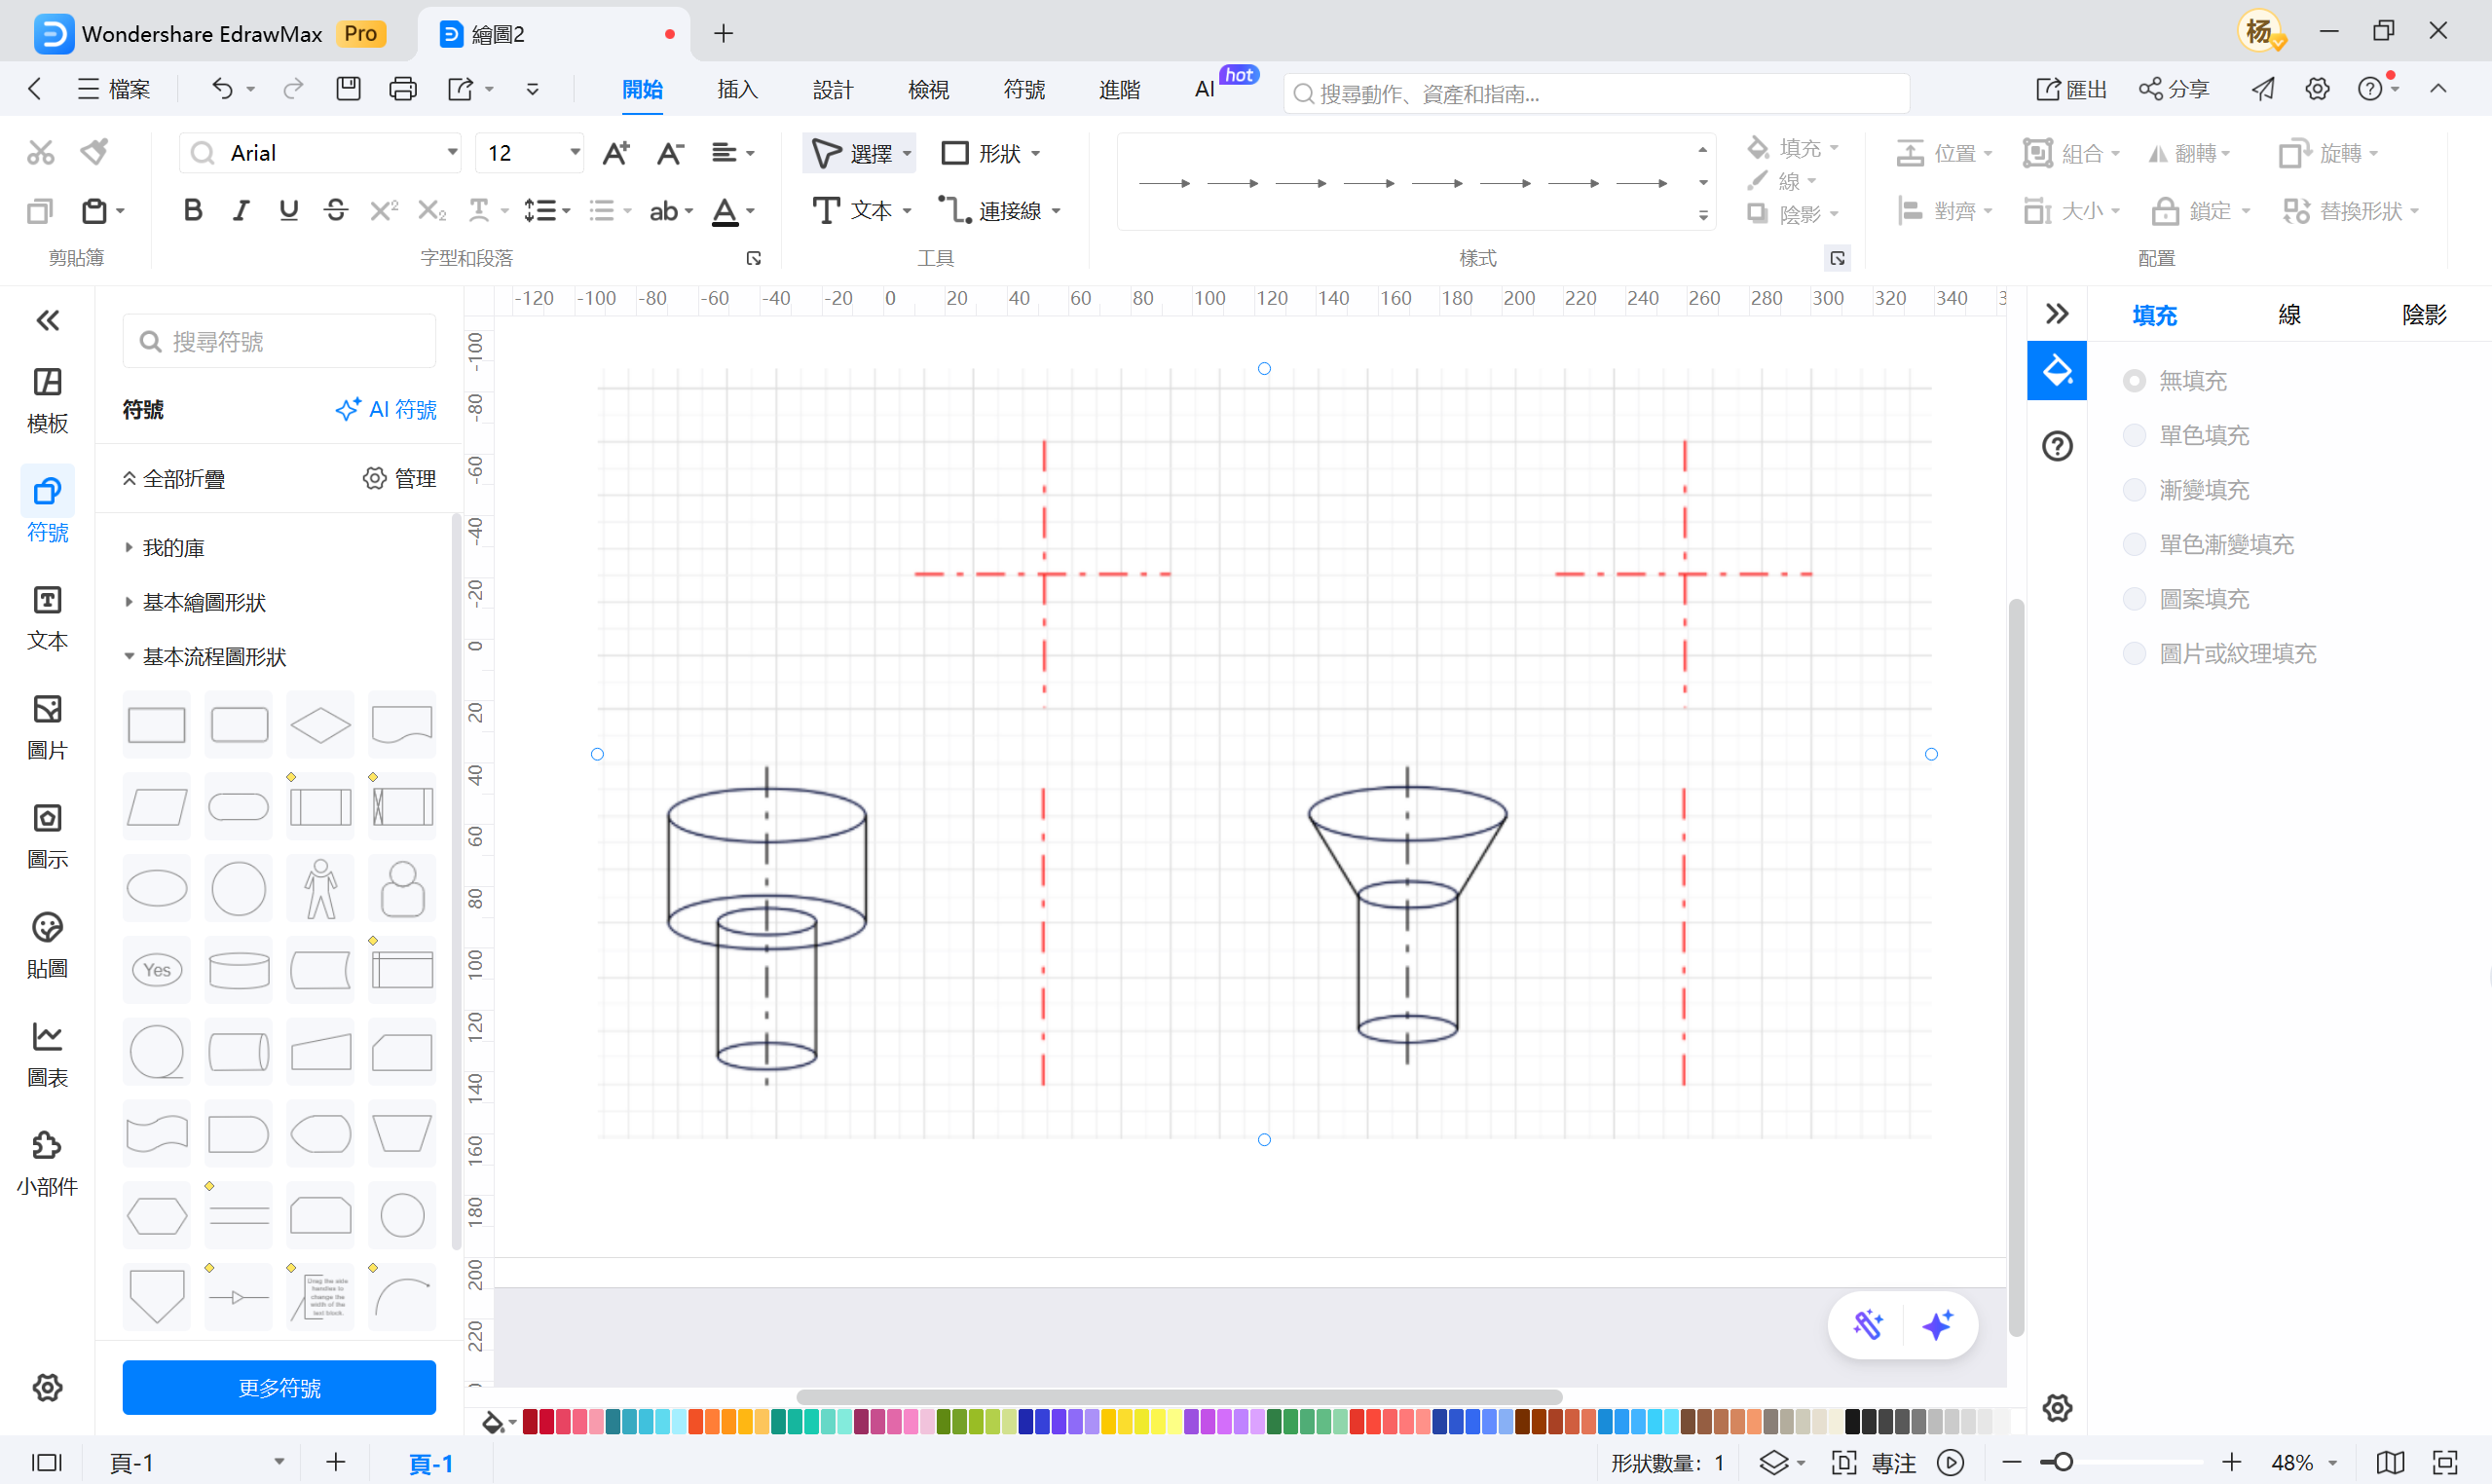
Task: Open the 圖片 sidebar panel
Action: 47,727
